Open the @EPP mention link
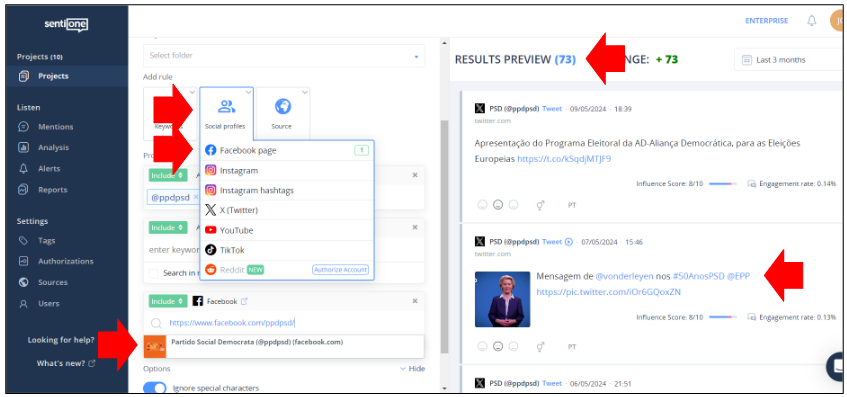847x397 pixels. (x=738, y=276)
